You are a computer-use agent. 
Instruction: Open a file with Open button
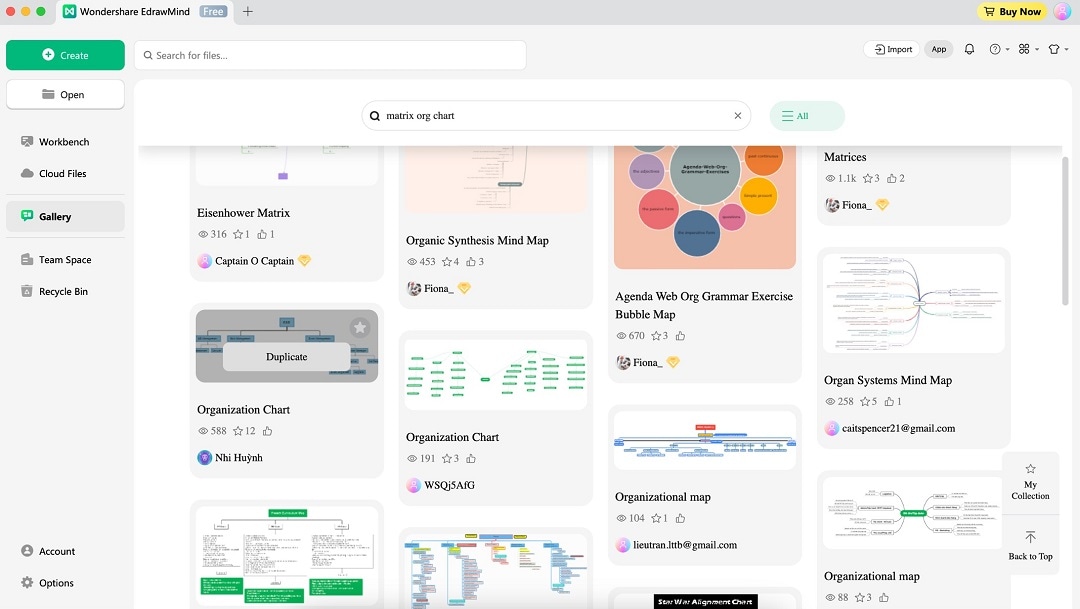tap(65, 94)
